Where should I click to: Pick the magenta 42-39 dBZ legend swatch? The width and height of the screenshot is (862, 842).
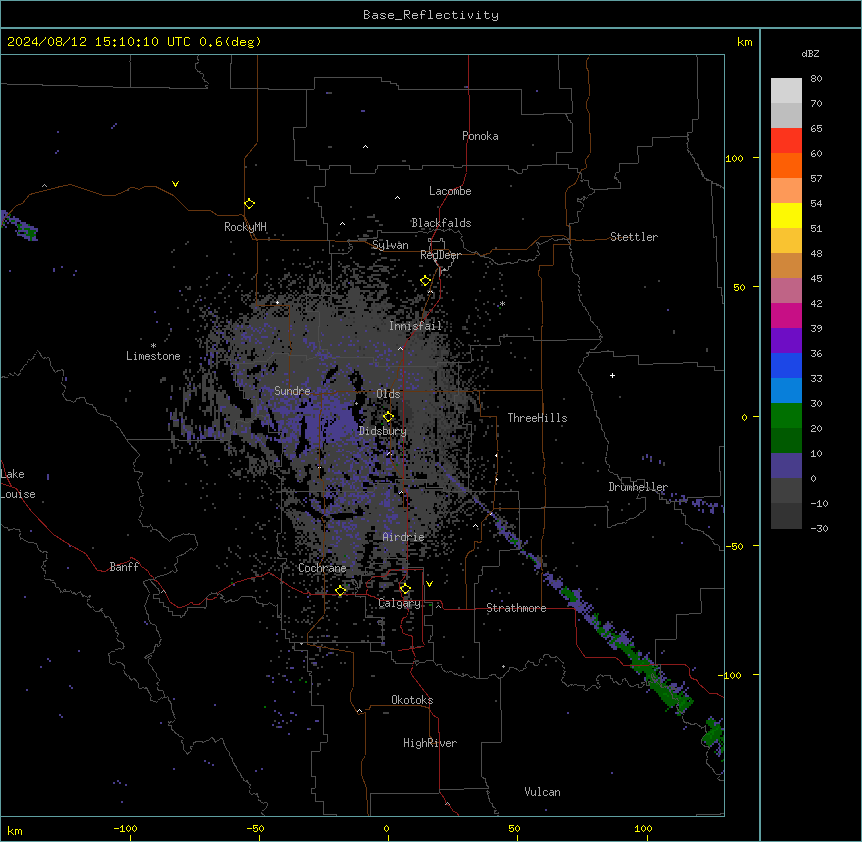click(x=786, y=315)
